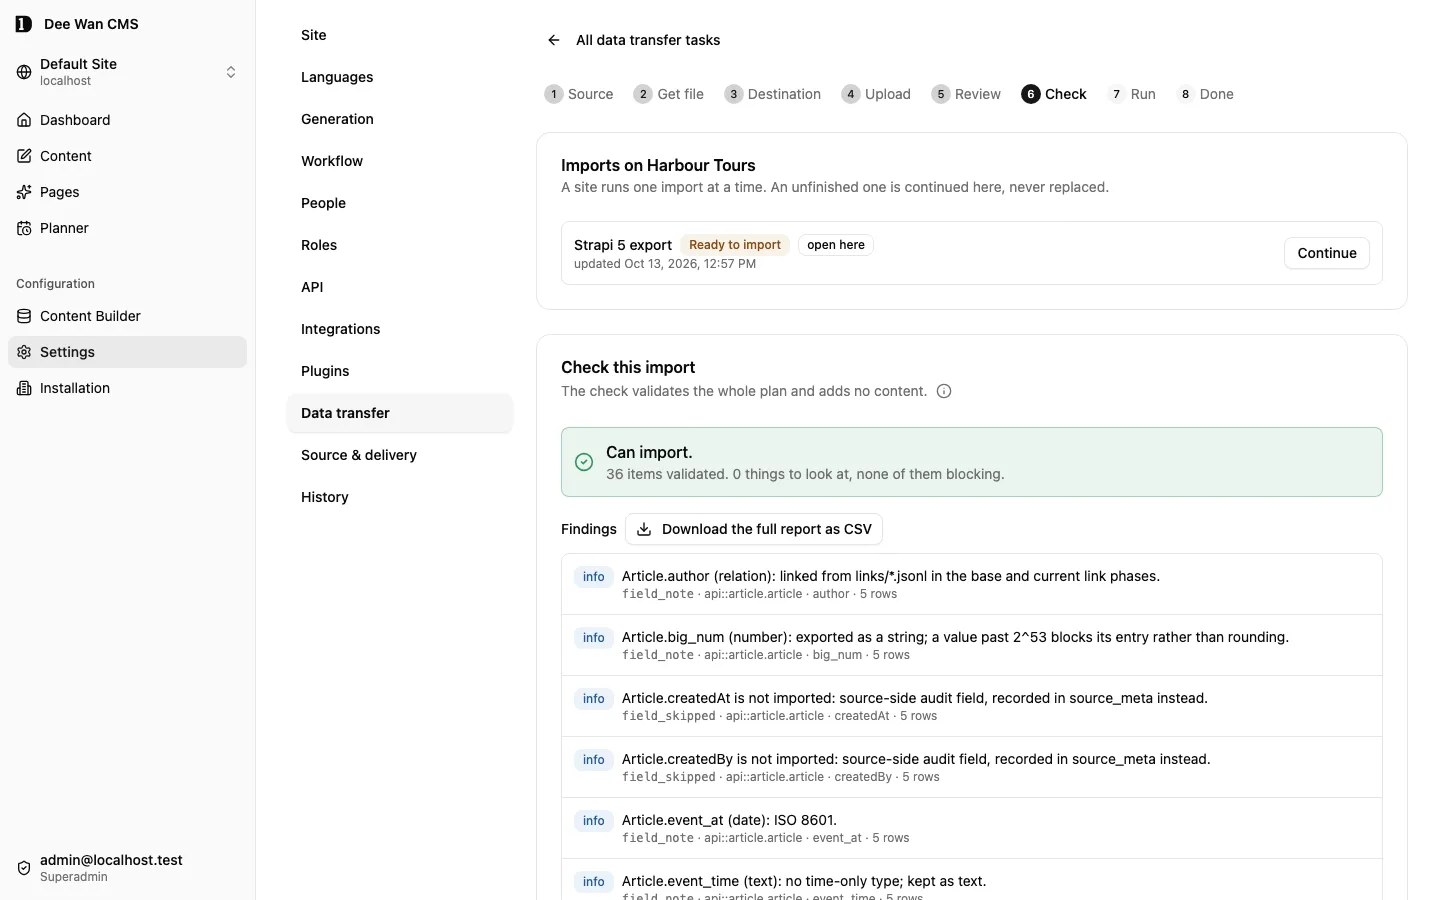1440x900 pixels.
Task: Jump to step 1 Source
Action: (579, 94)
